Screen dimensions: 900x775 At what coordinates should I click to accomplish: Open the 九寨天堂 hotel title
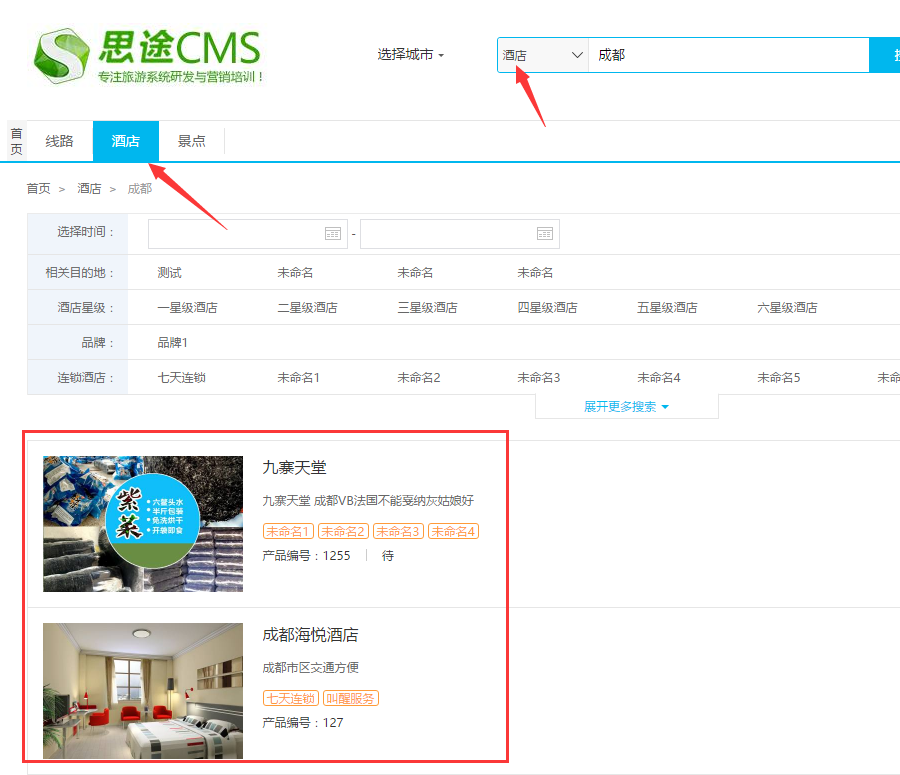point(294,468)
